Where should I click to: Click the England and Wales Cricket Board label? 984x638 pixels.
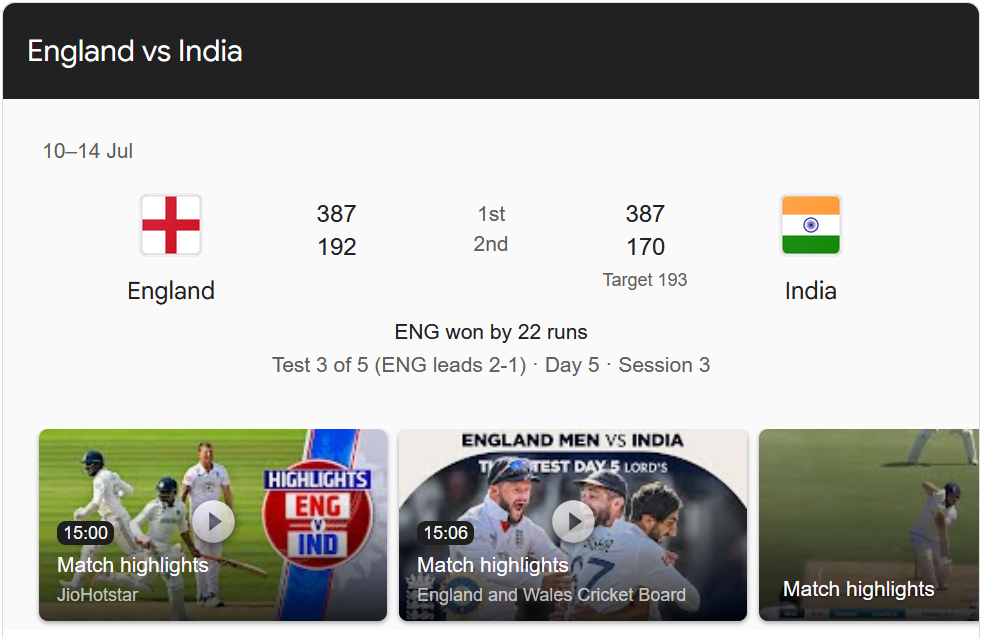click(x=552, y=595)
